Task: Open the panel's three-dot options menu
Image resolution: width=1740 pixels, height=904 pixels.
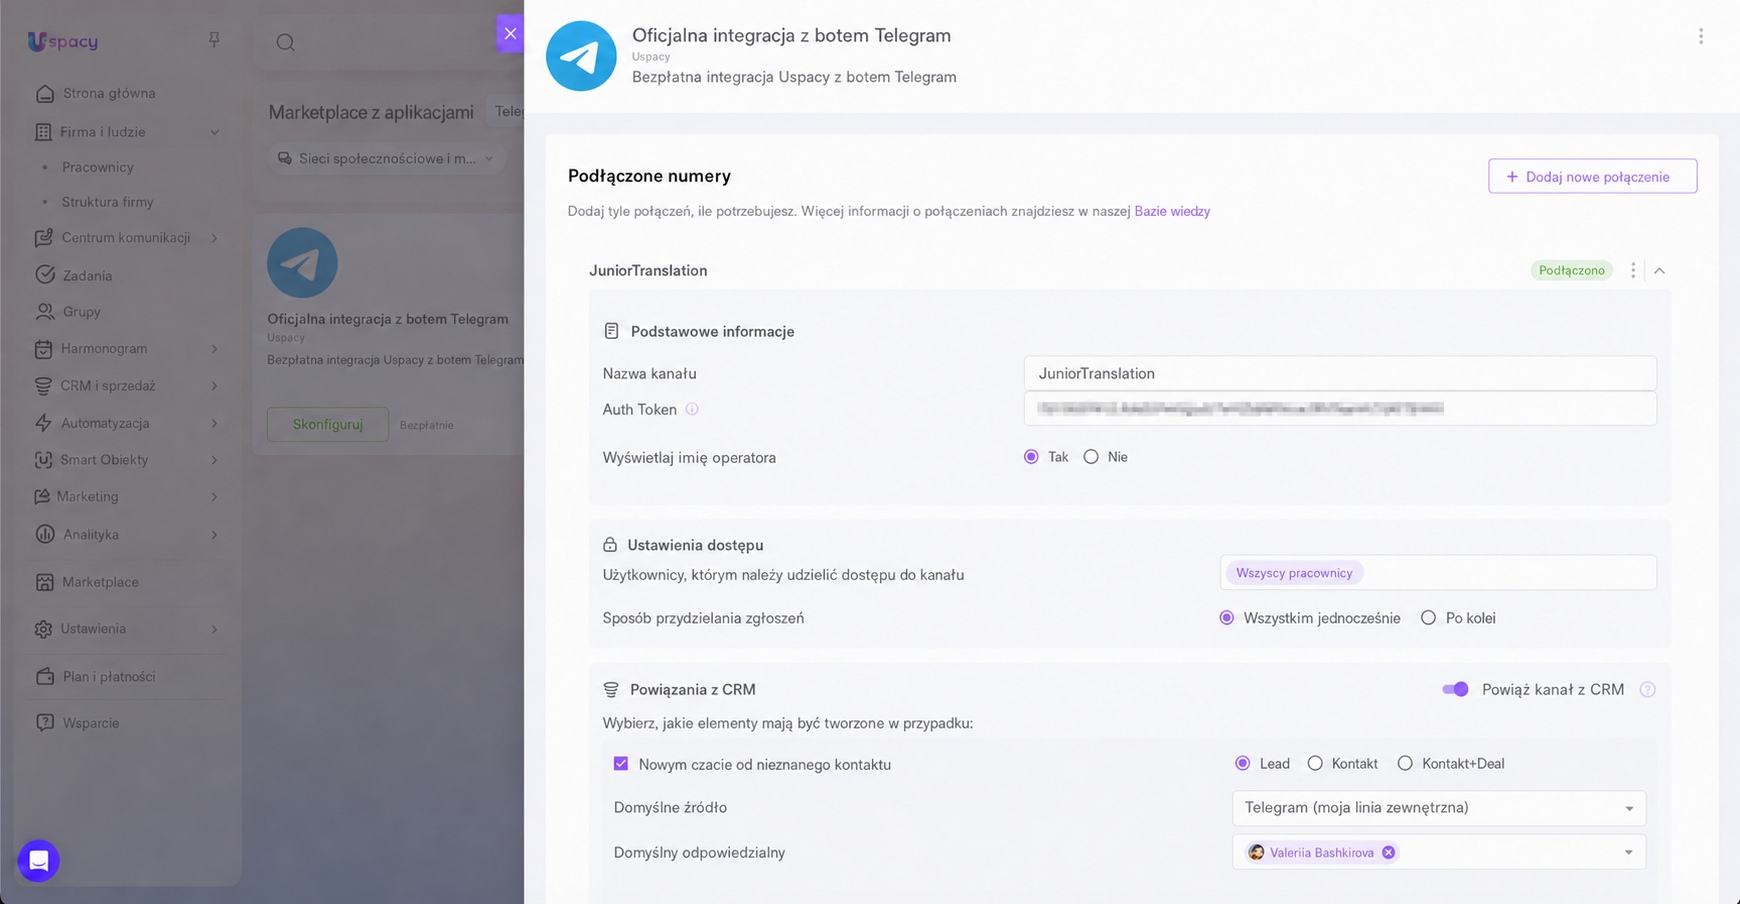Action: pyautogui.click(x=1700, y=36)
